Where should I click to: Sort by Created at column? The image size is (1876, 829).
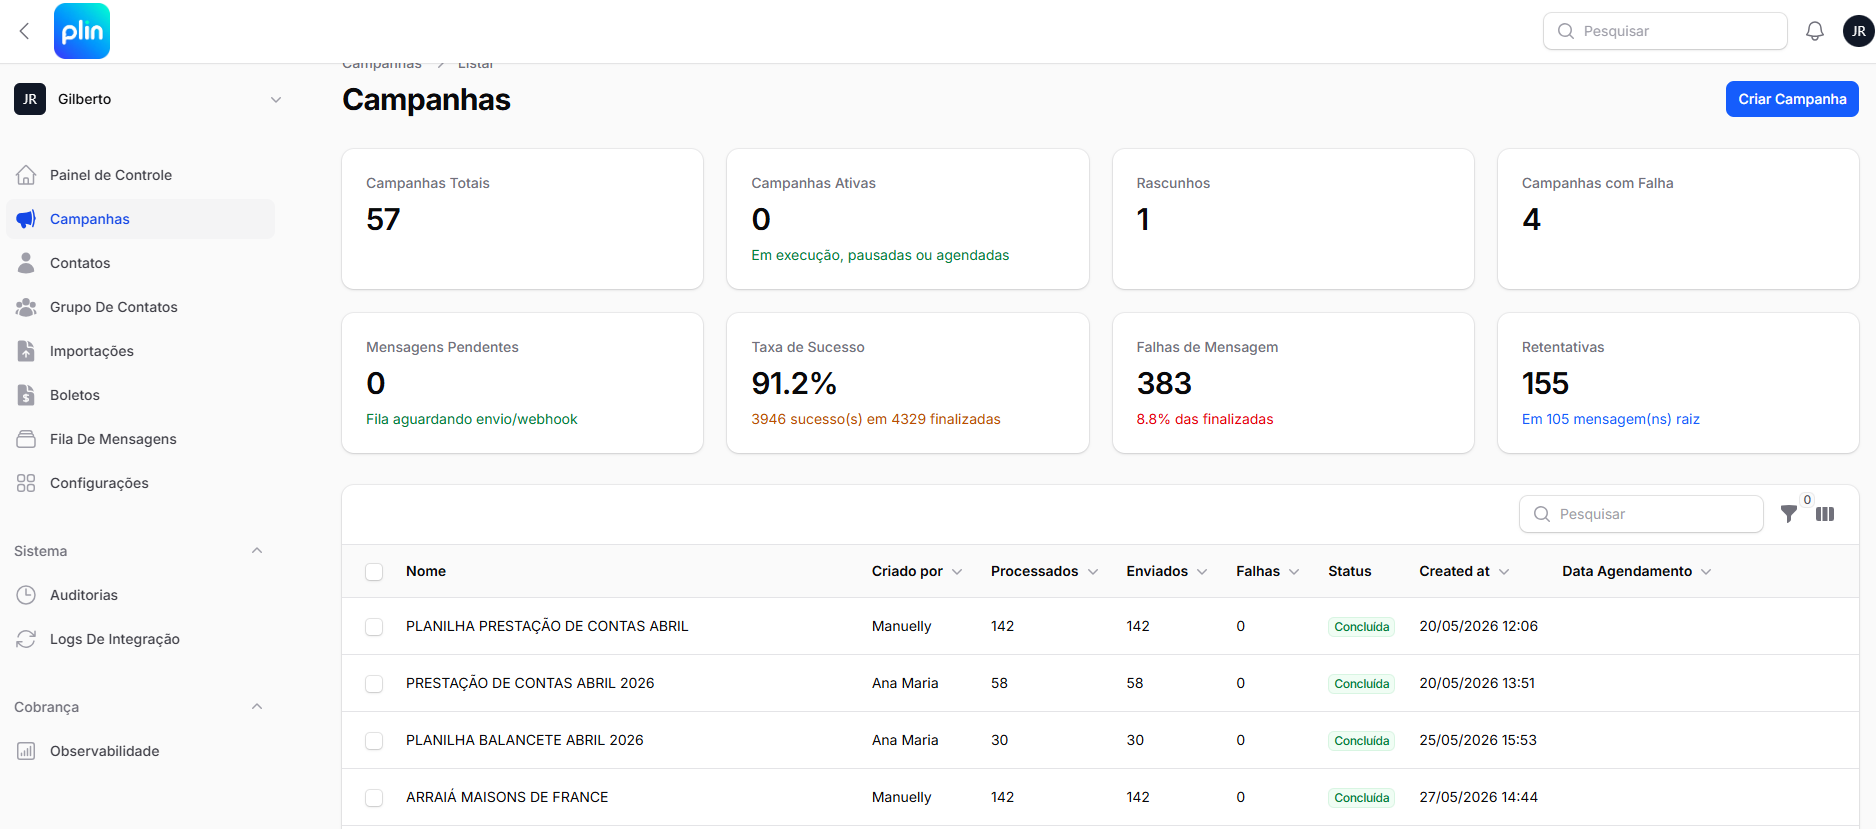(x=1465, y=571)
